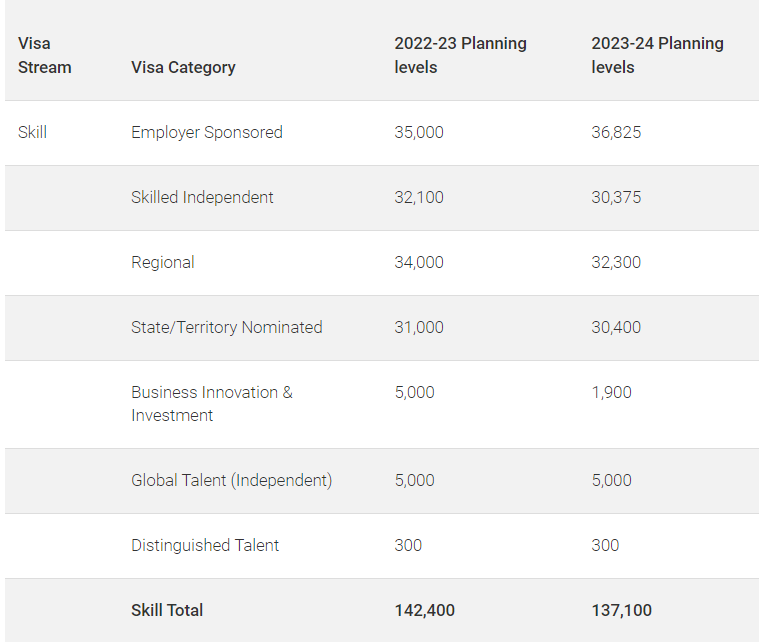The width and height of the screenshot is (759, 642).
Task: Click the 36,825 Employer Sponsored value
Action: [x=616, y=132]
